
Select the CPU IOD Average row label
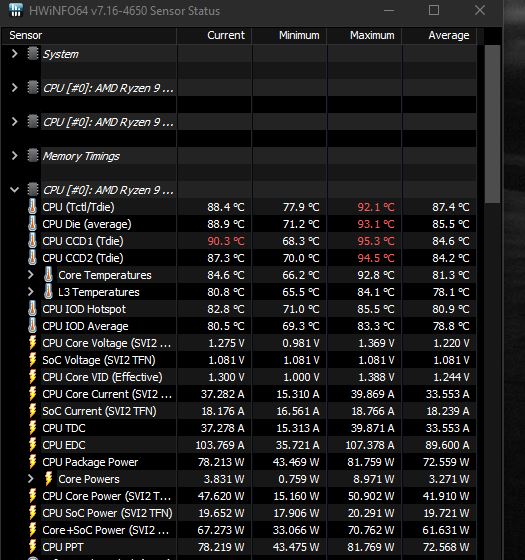(x=85, y=326)
